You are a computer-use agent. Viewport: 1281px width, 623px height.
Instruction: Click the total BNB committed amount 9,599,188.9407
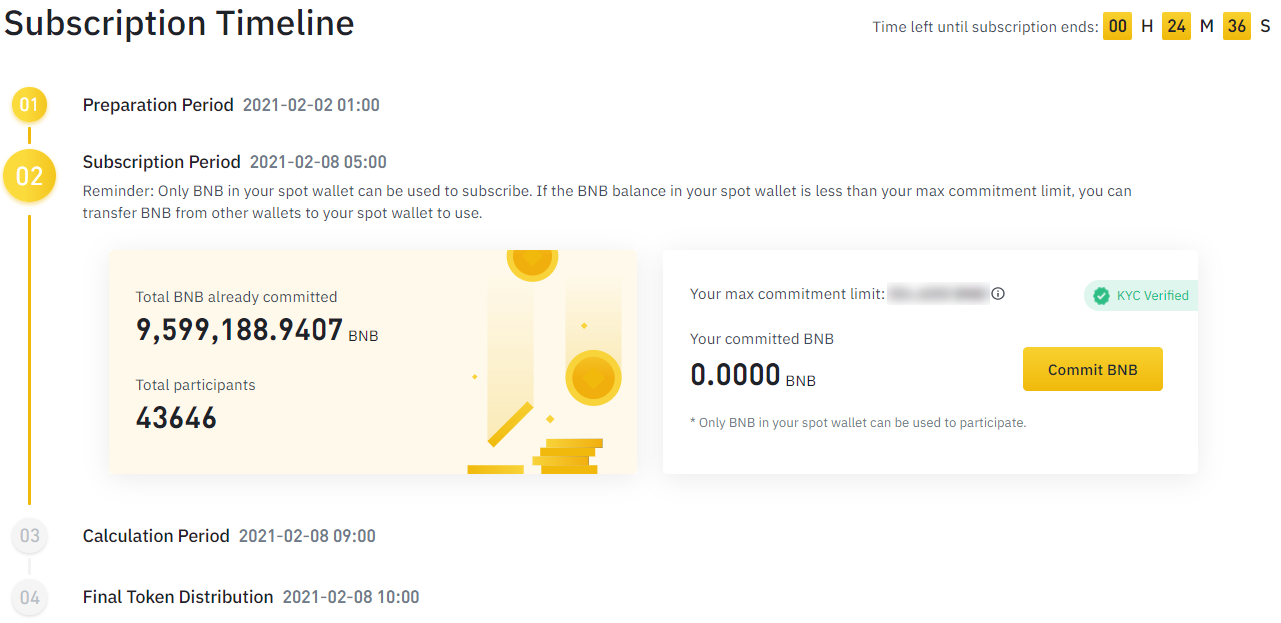(240, 330)
